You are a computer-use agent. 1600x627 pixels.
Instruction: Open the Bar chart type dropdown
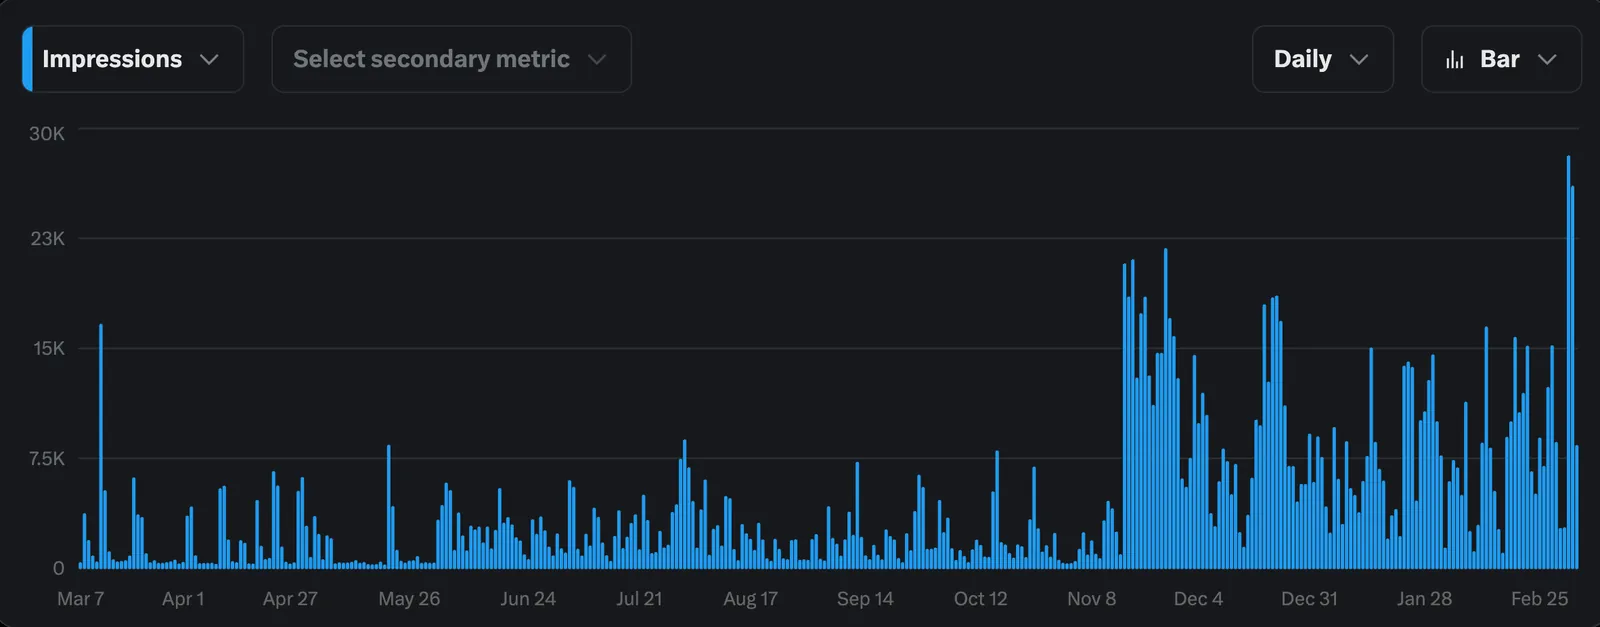pos(1501,59)
